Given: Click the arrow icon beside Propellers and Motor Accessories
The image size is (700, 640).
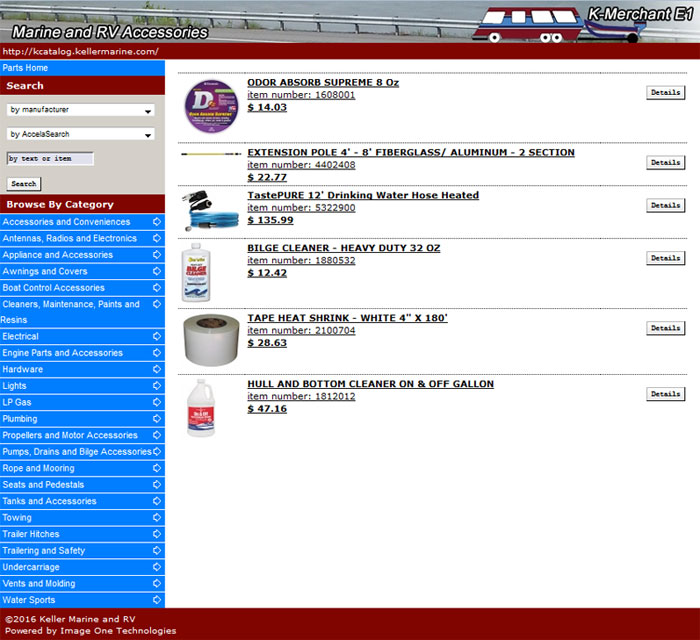Looking at the screenshot, I should coord(157,435).
